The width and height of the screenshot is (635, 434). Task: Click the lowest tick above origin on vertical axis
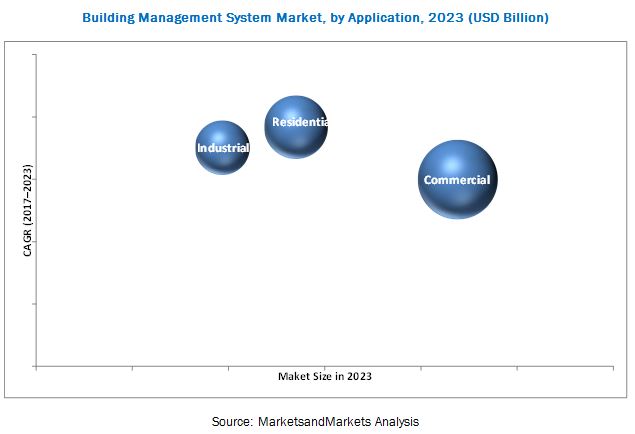point(35,304)
